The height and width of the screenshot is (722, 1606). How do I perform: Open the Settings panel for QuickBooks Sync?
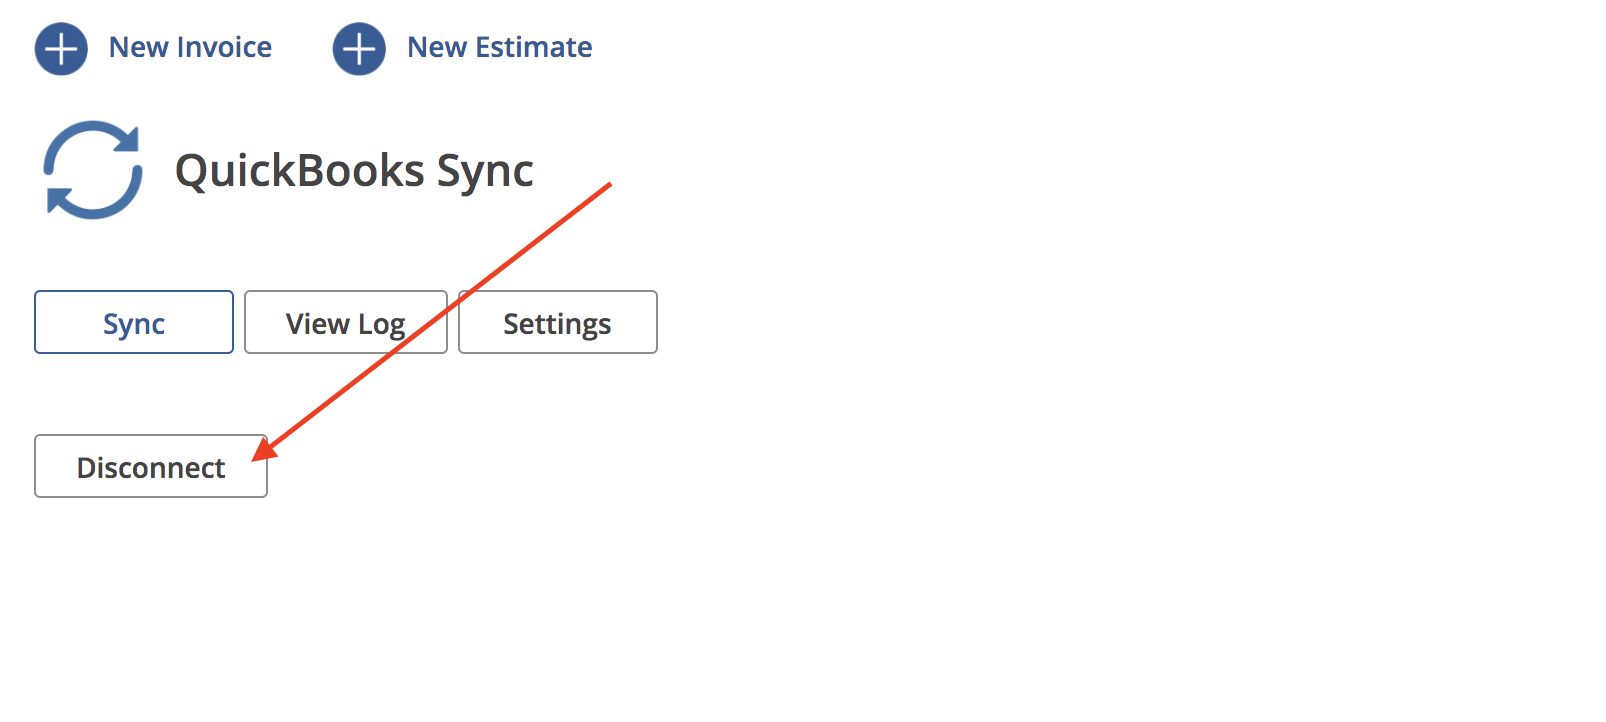click(557, 322)
